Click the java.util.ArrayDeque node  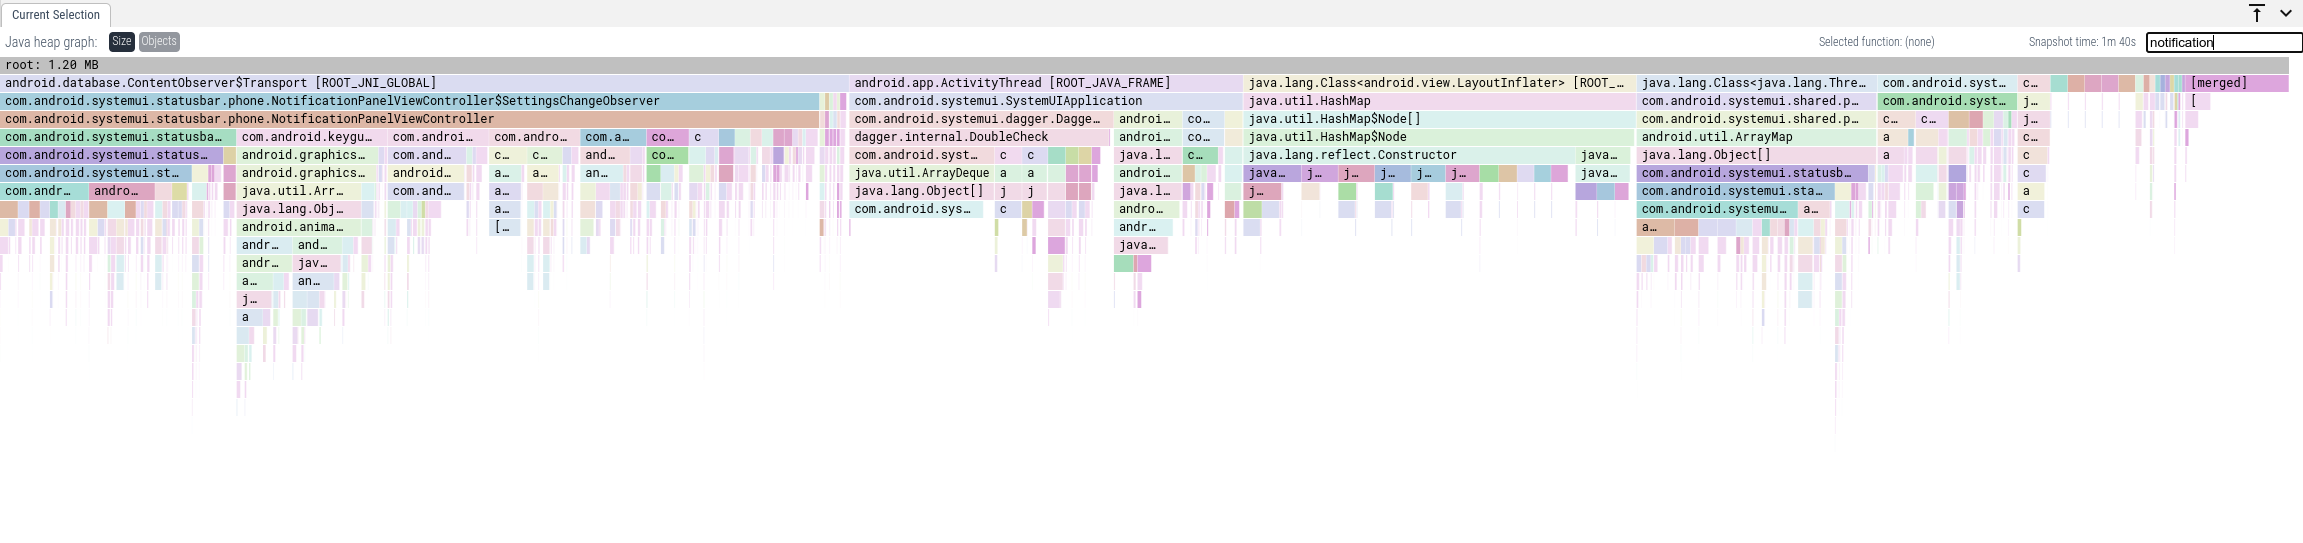922,173
